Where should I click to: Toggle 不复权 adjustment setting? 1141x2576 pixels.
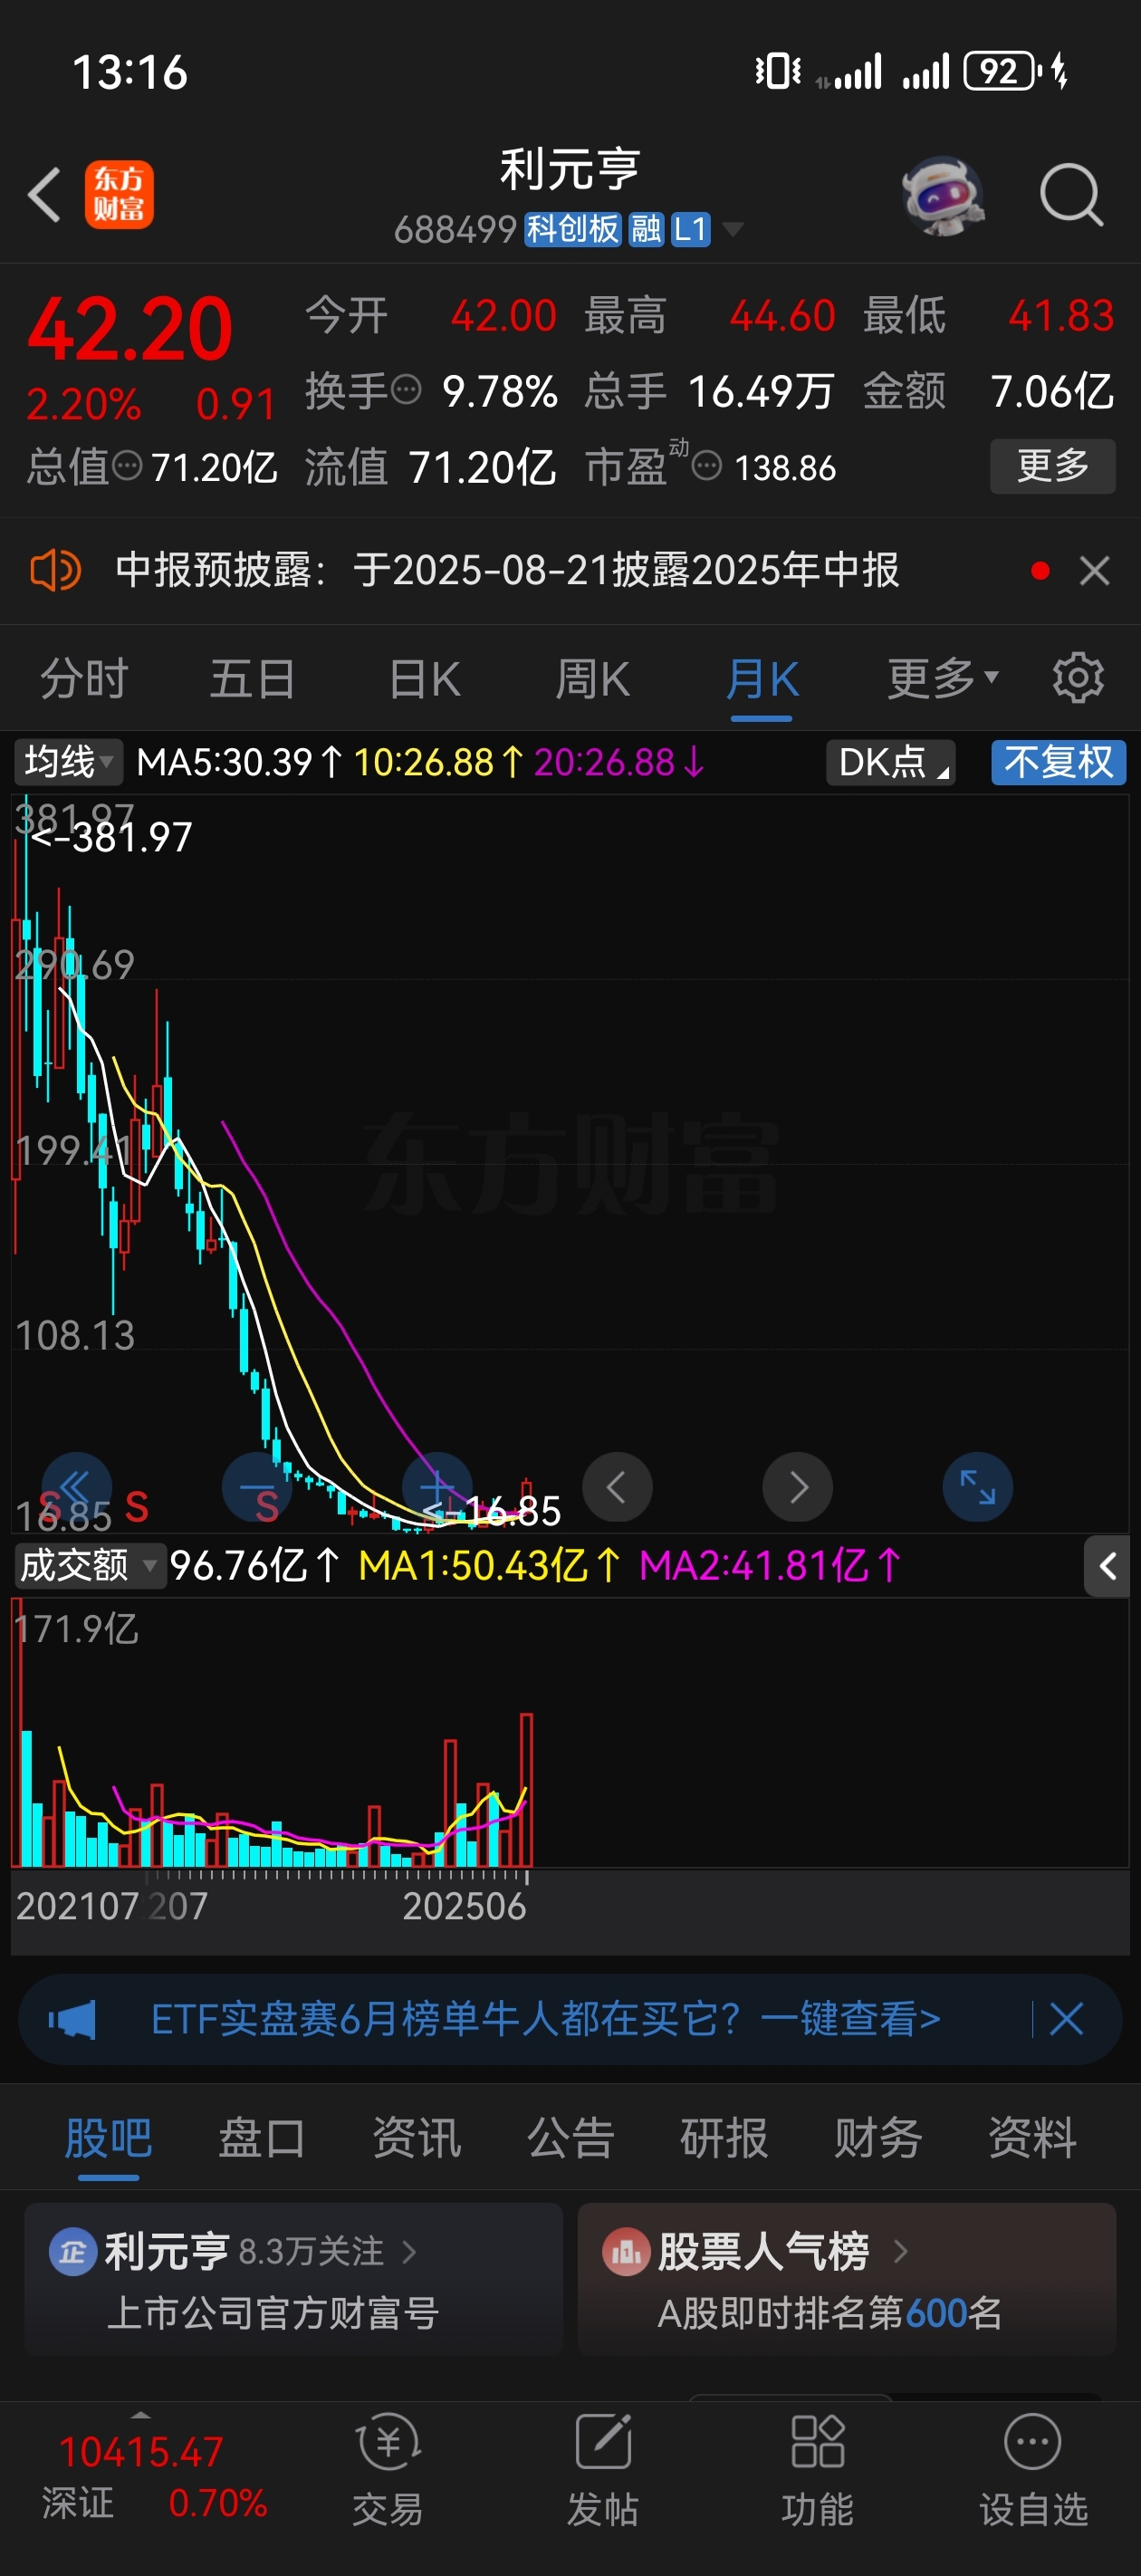click(x=1058, y=762)
